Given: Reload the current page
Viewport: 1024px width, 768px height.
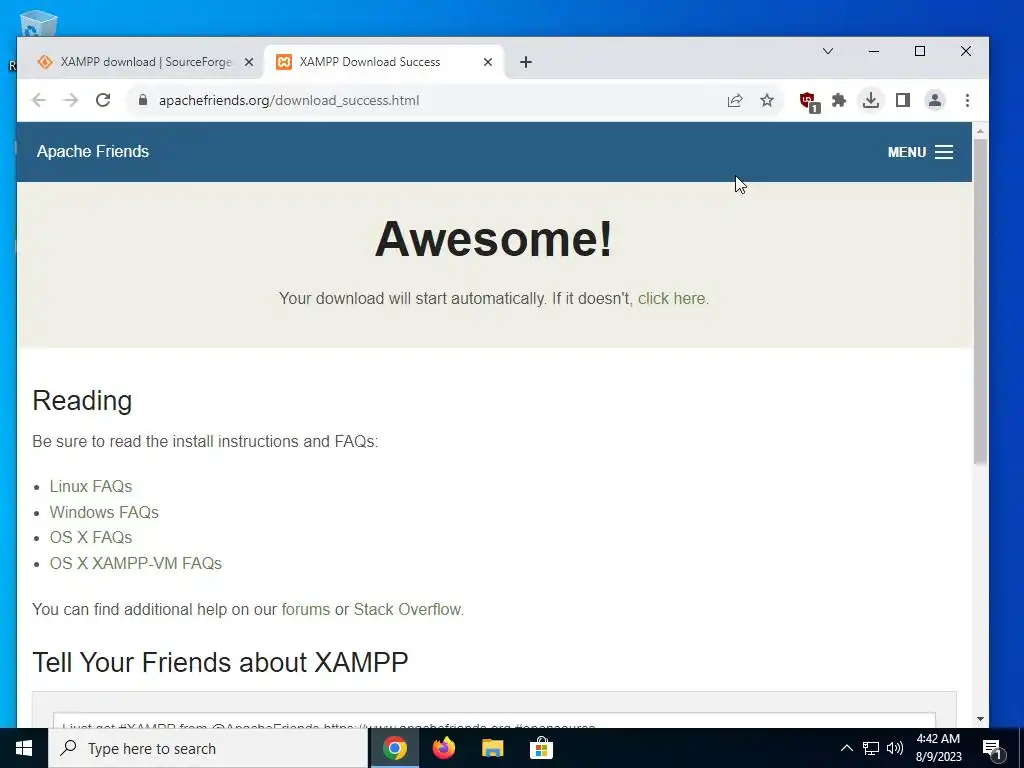Looking at the screenshot, I should [103, 101].
